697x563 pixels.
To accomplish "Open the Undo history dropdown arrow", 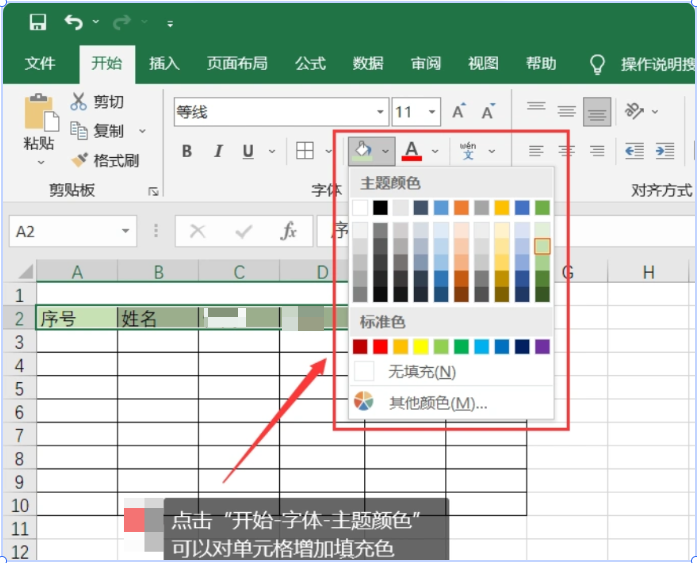I will [x=96, y=21].
